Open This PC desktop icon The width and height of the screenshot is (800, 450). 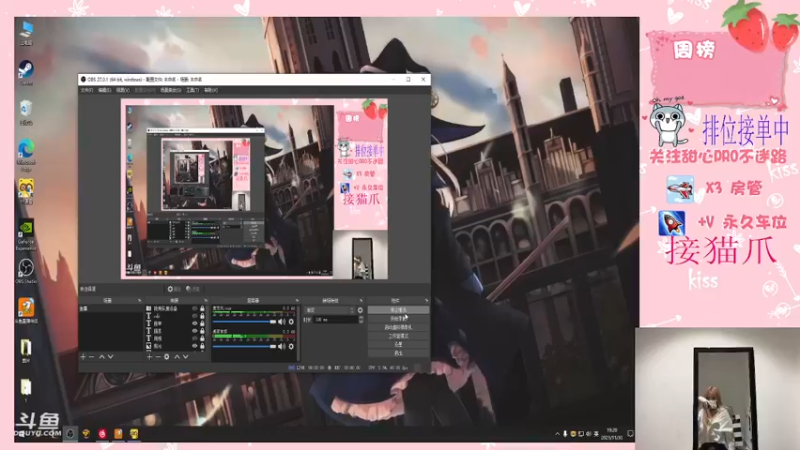26,33
